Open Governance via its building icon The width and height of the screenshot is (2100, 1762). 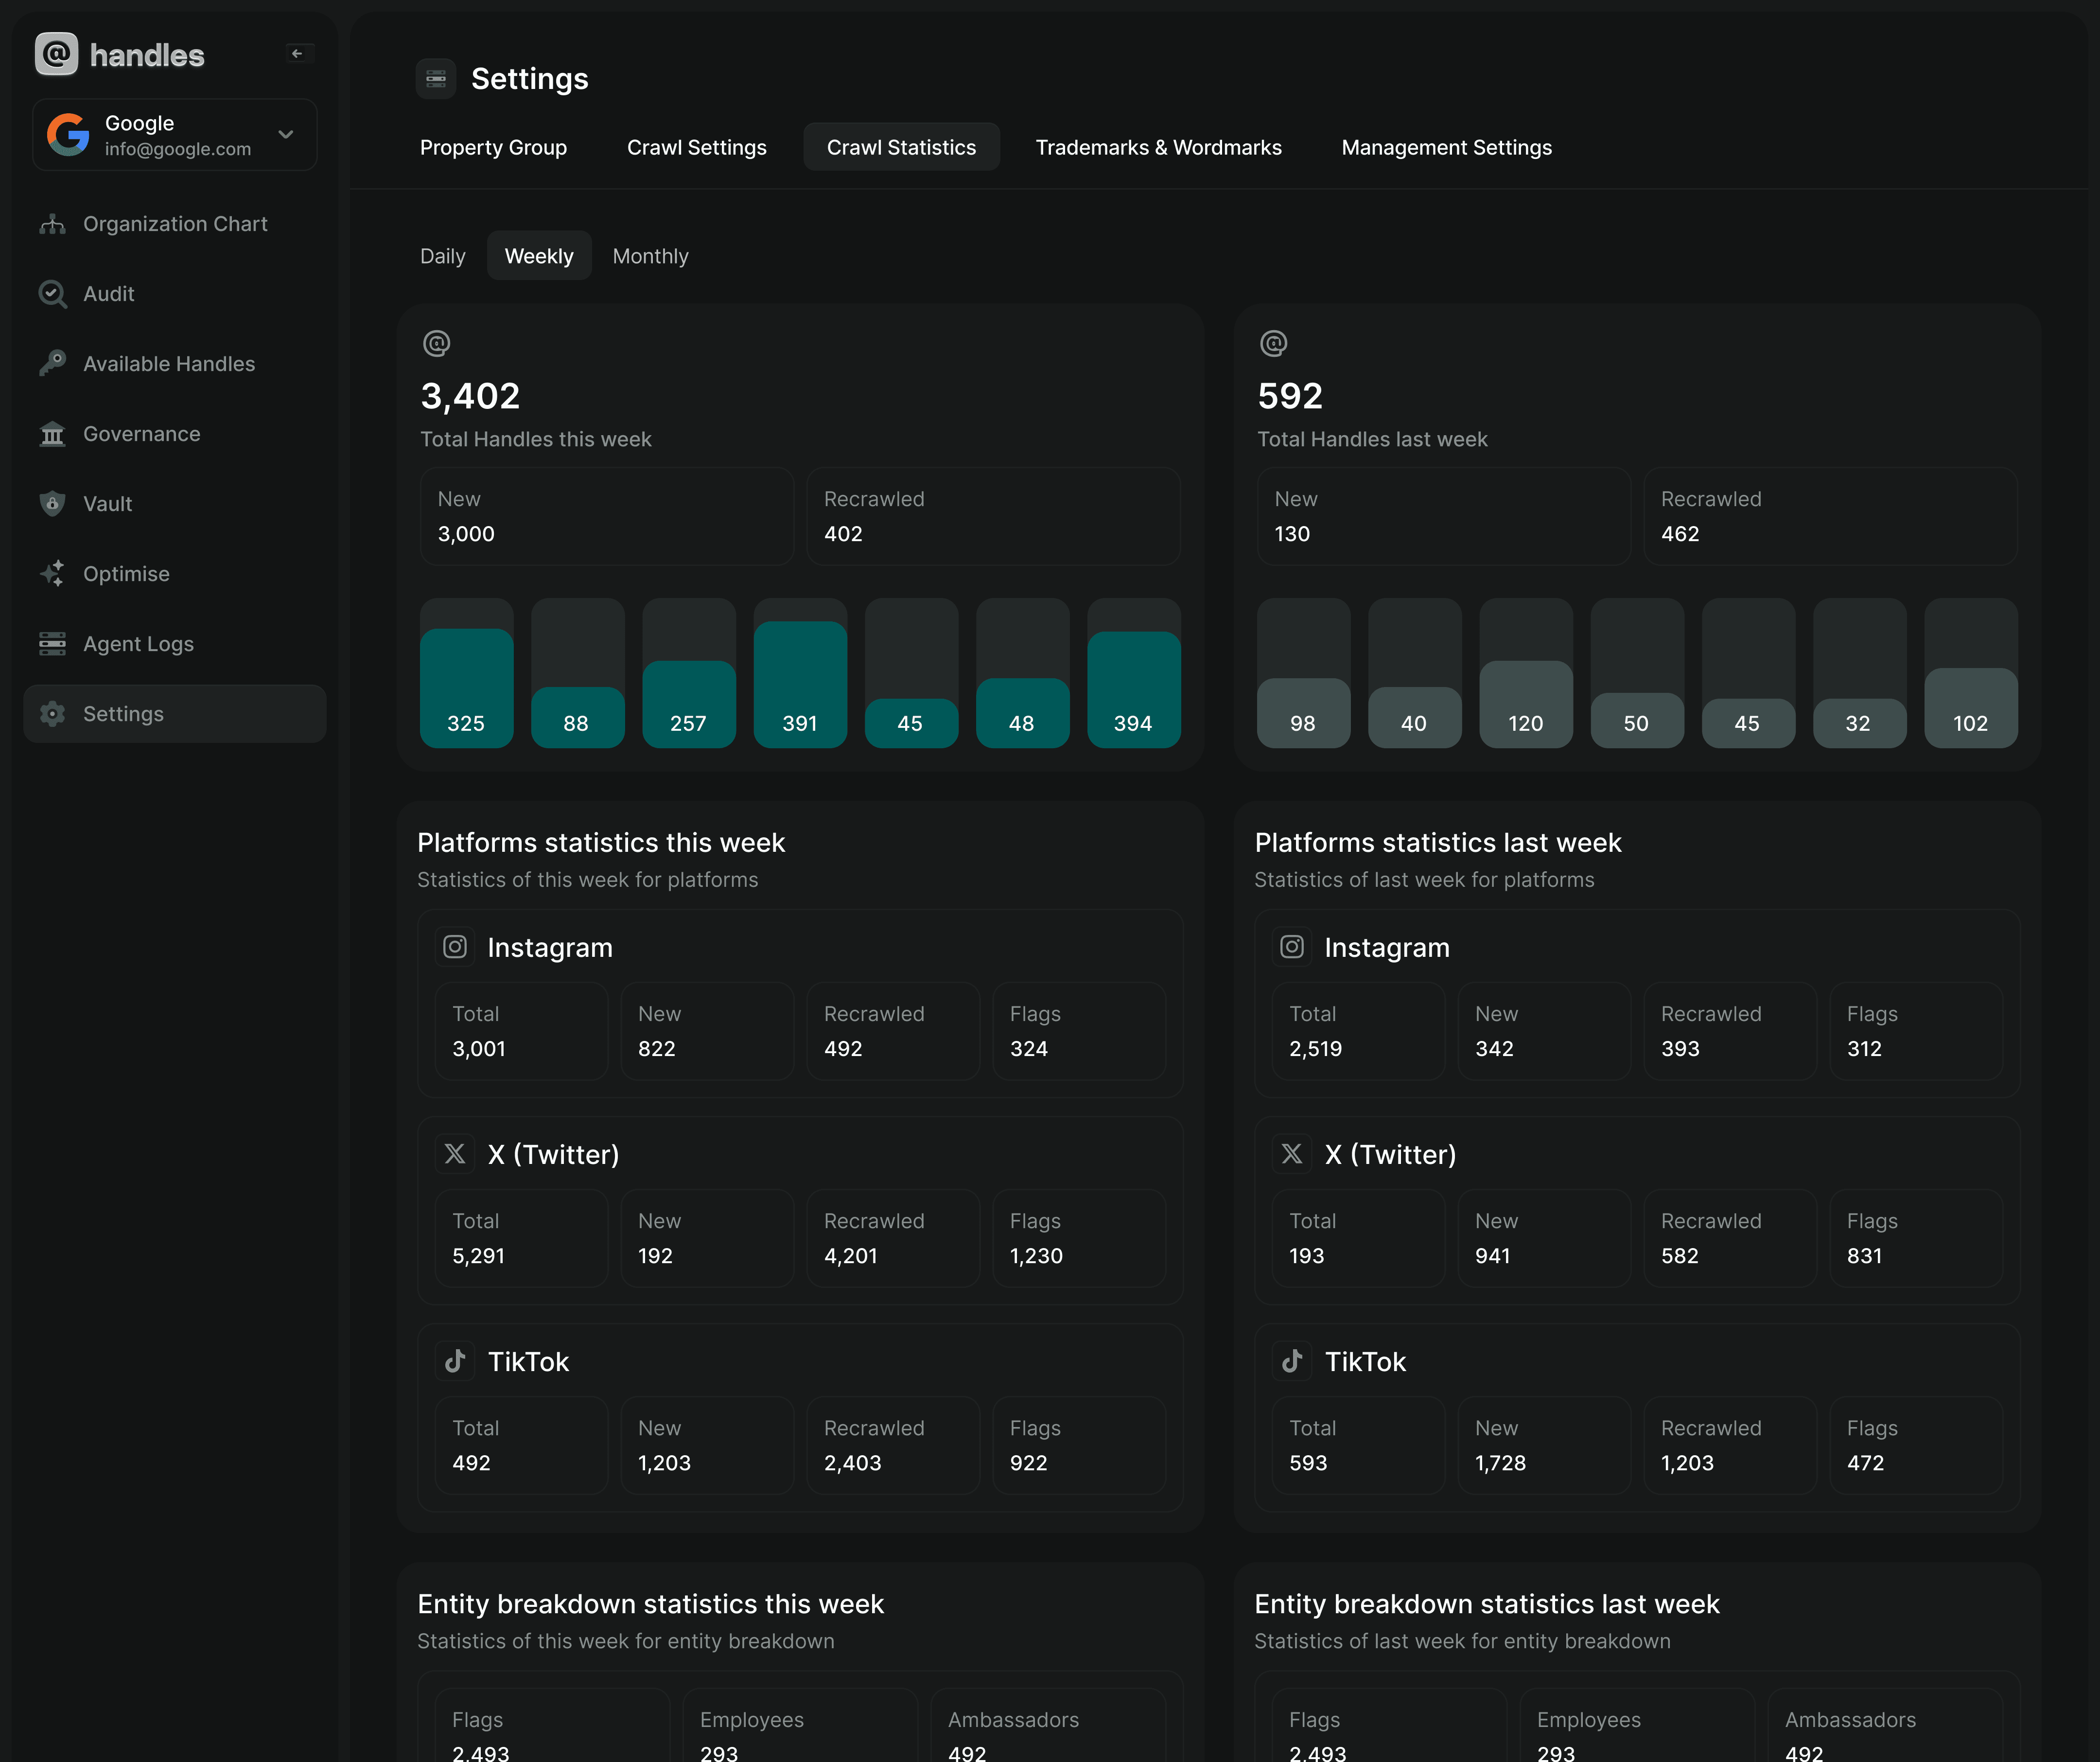pos(52,434)
